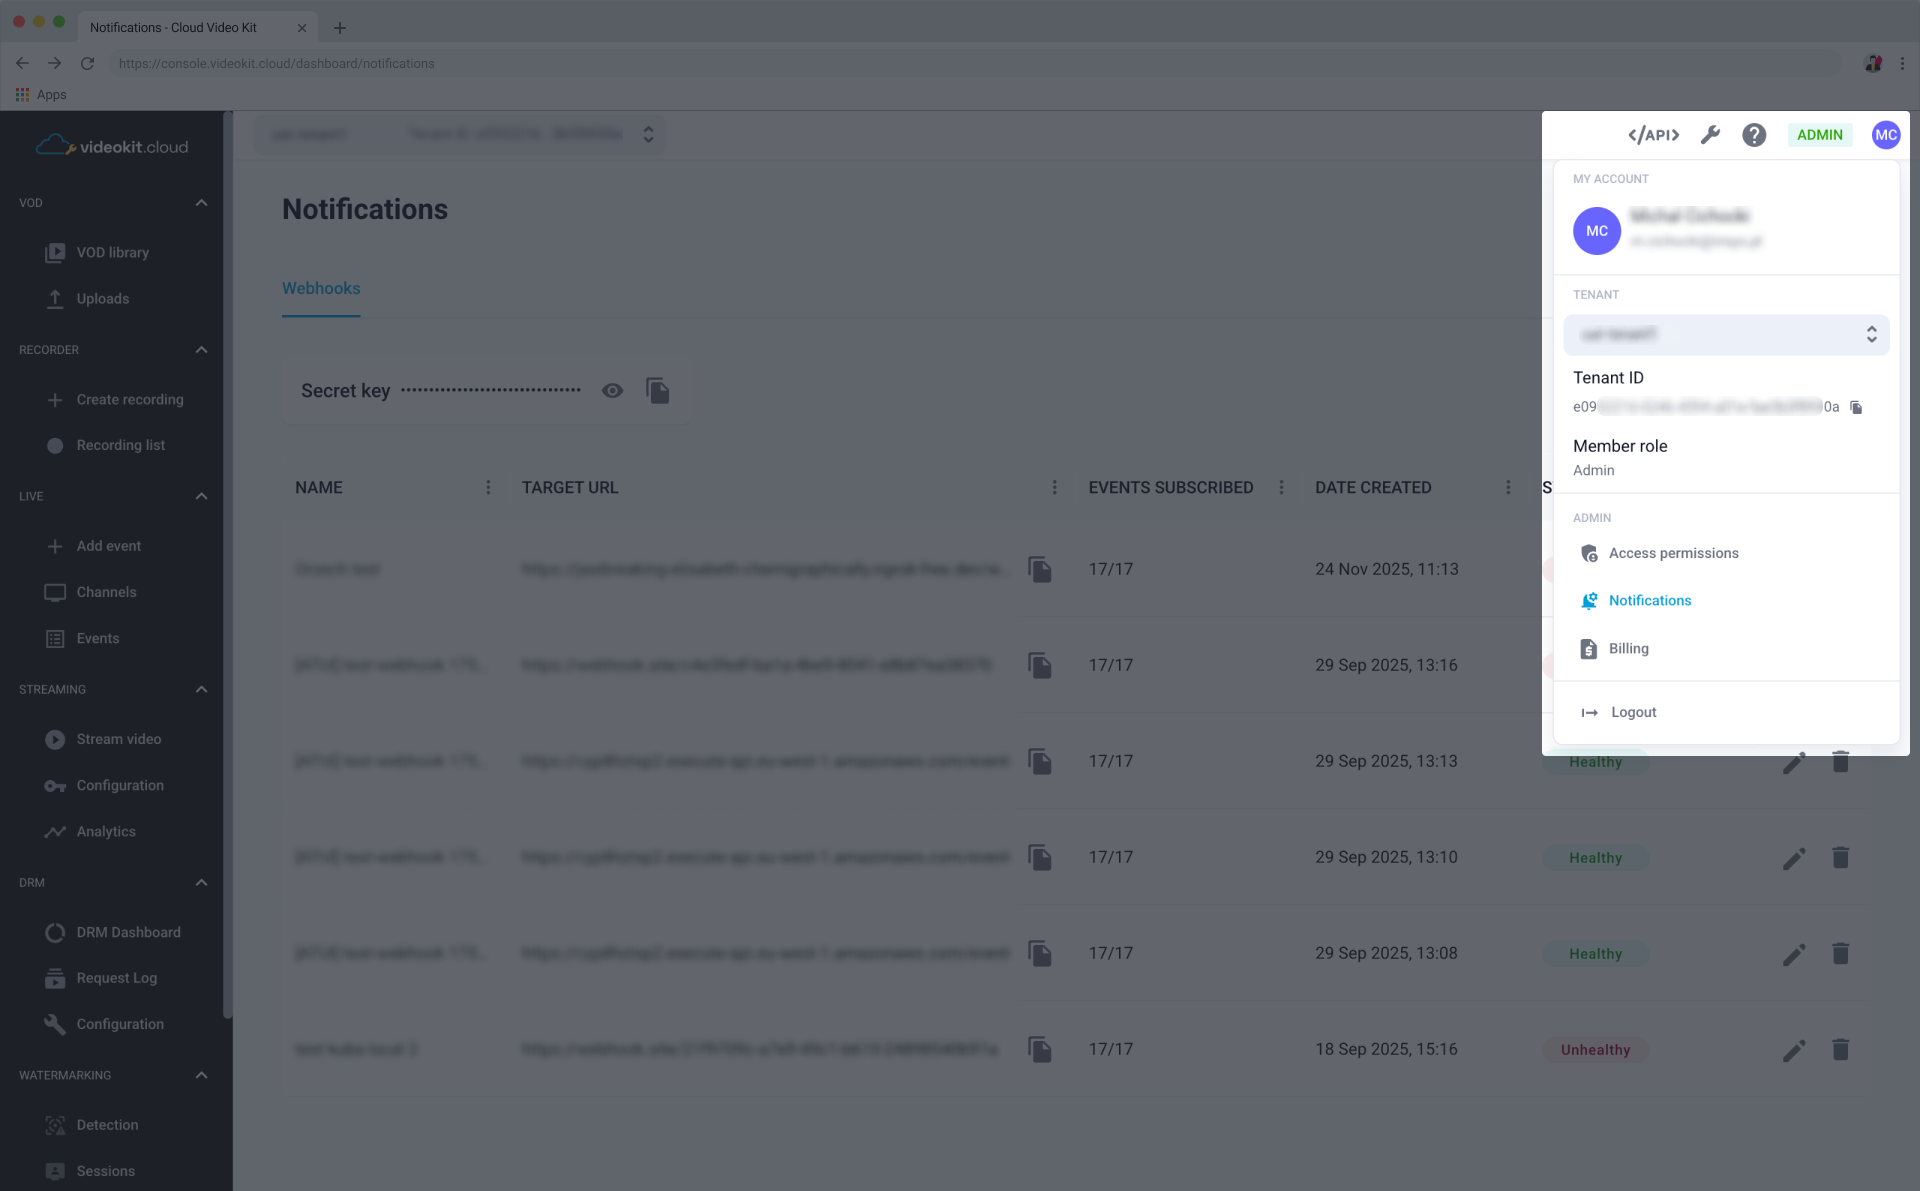
Task: Delete the Unhealthy webhook with the trash icon
Action: (1841, 1049)
